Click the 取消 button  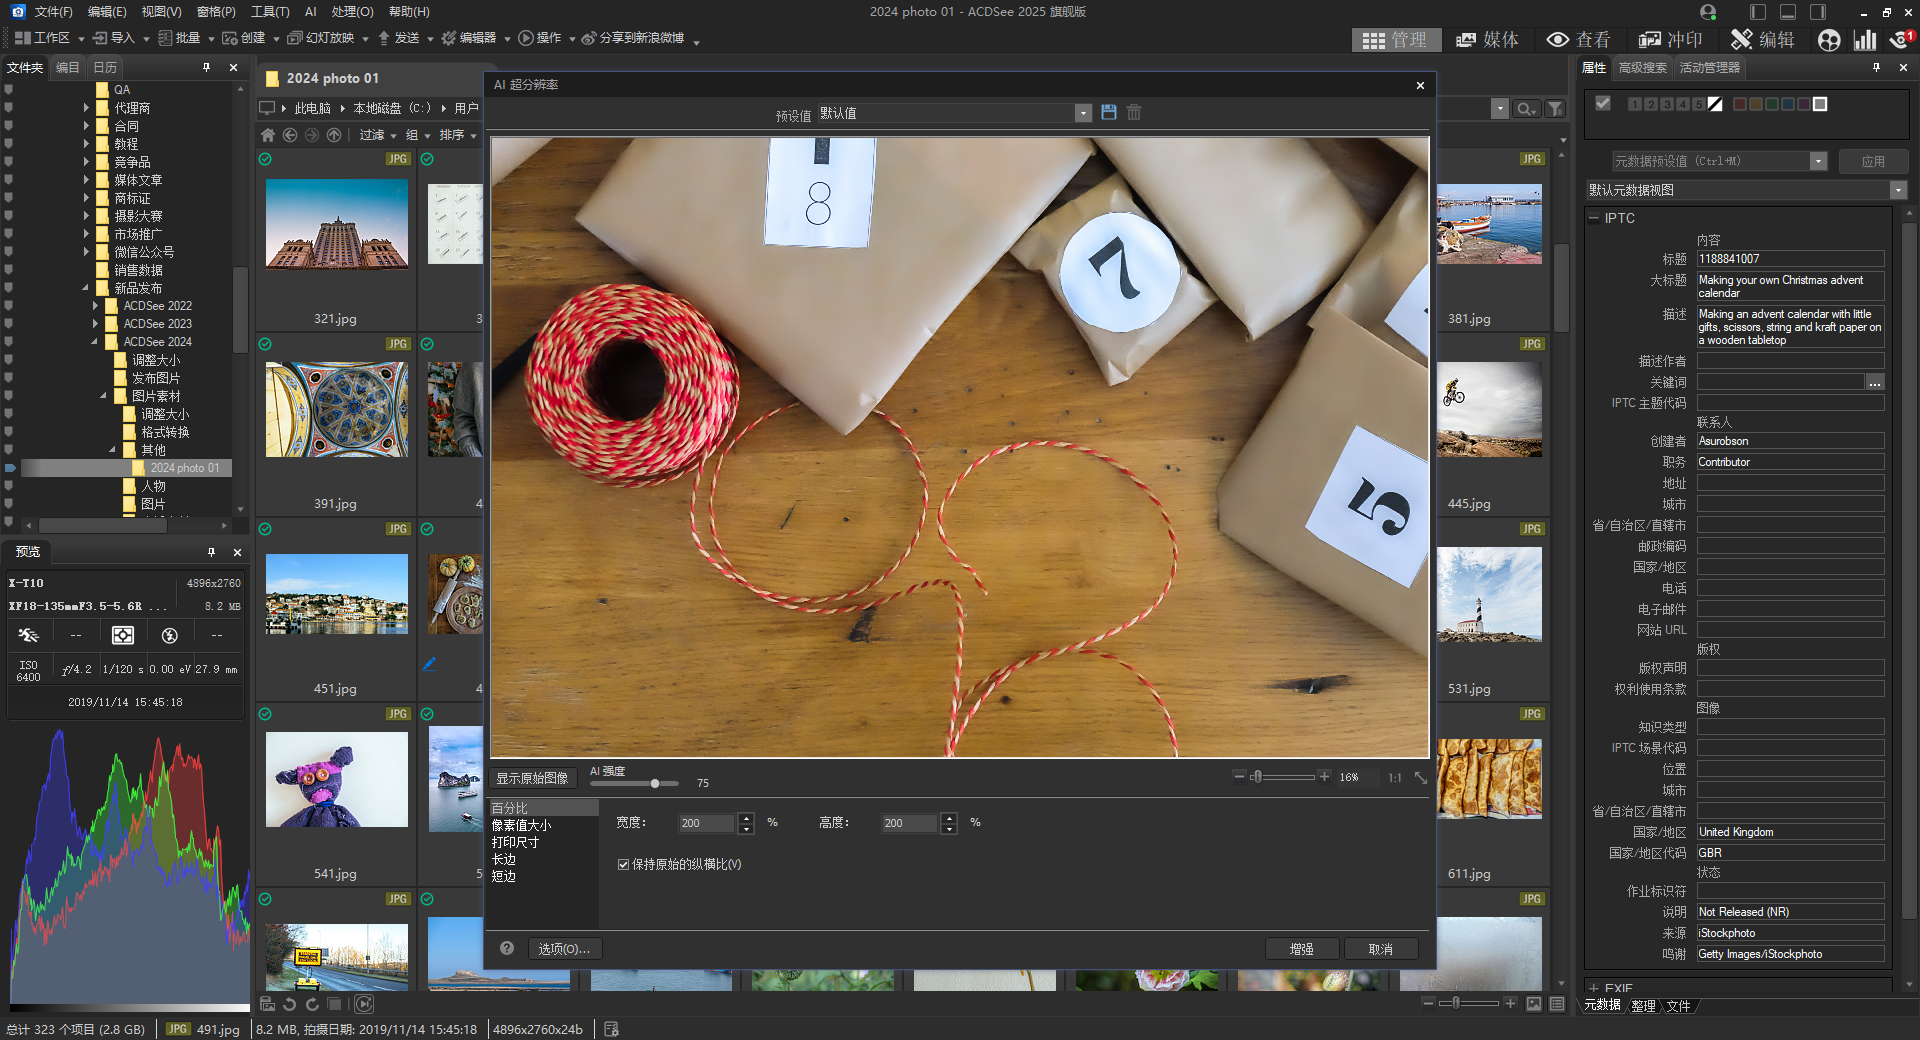pyautogui.click(x=1380, y=949)
